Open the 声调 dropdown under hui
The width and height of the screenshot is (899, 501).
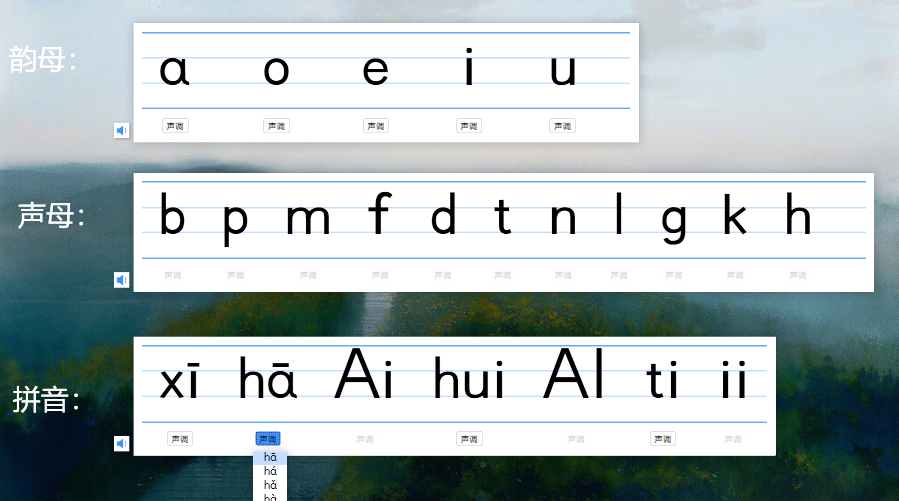tap(469, 439)
